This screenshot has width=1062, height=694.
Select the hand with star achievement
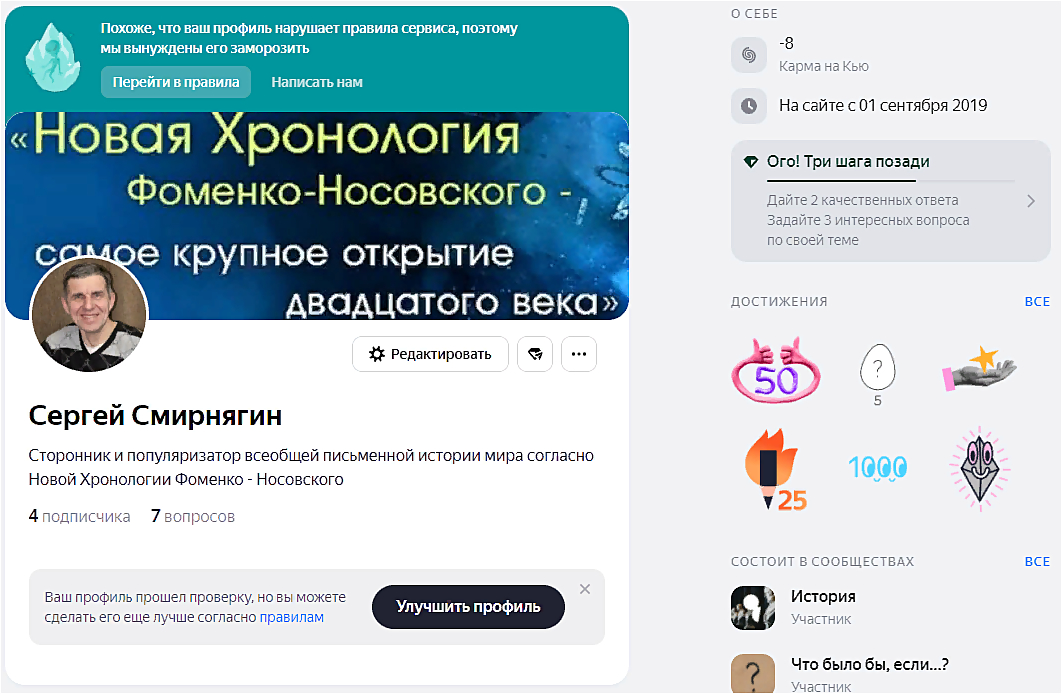(979, 370)
